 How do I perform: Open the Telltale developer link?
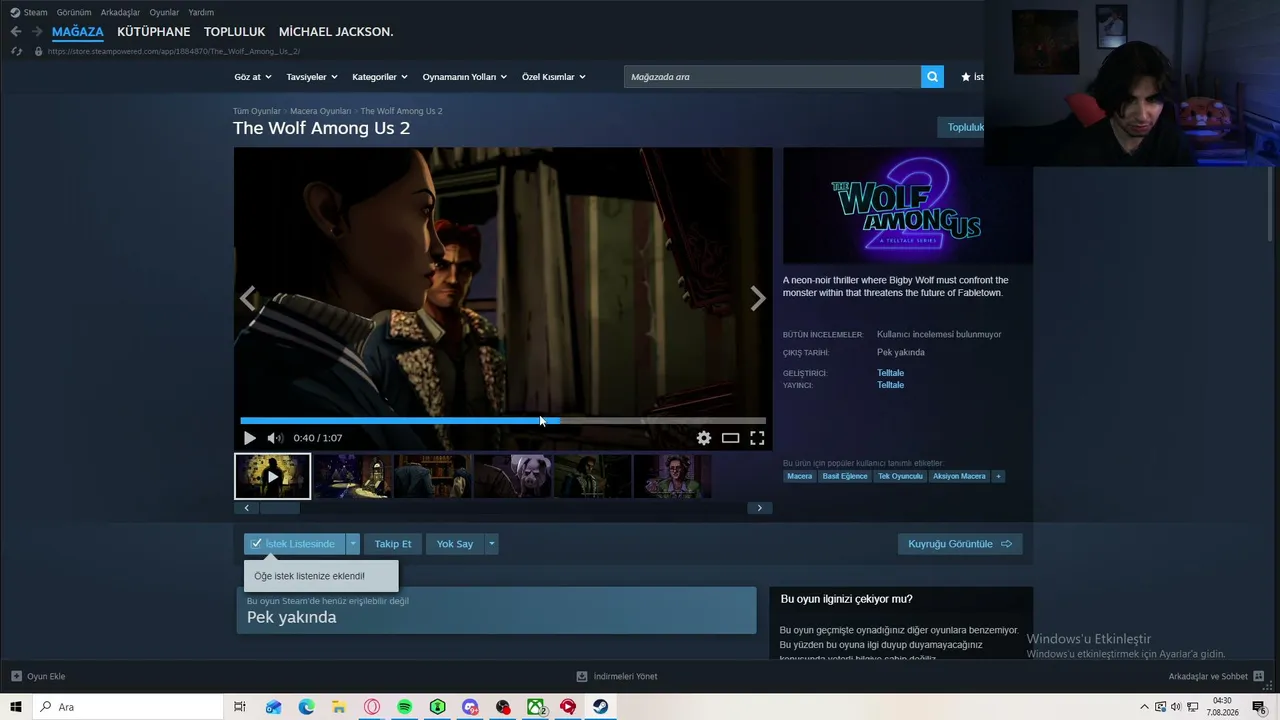[890, 373]
